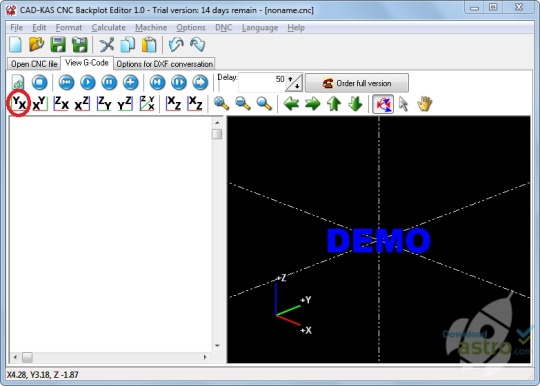Open a file with the folder icon
Viewport: 540px width, 386px height.
(37, 44)
